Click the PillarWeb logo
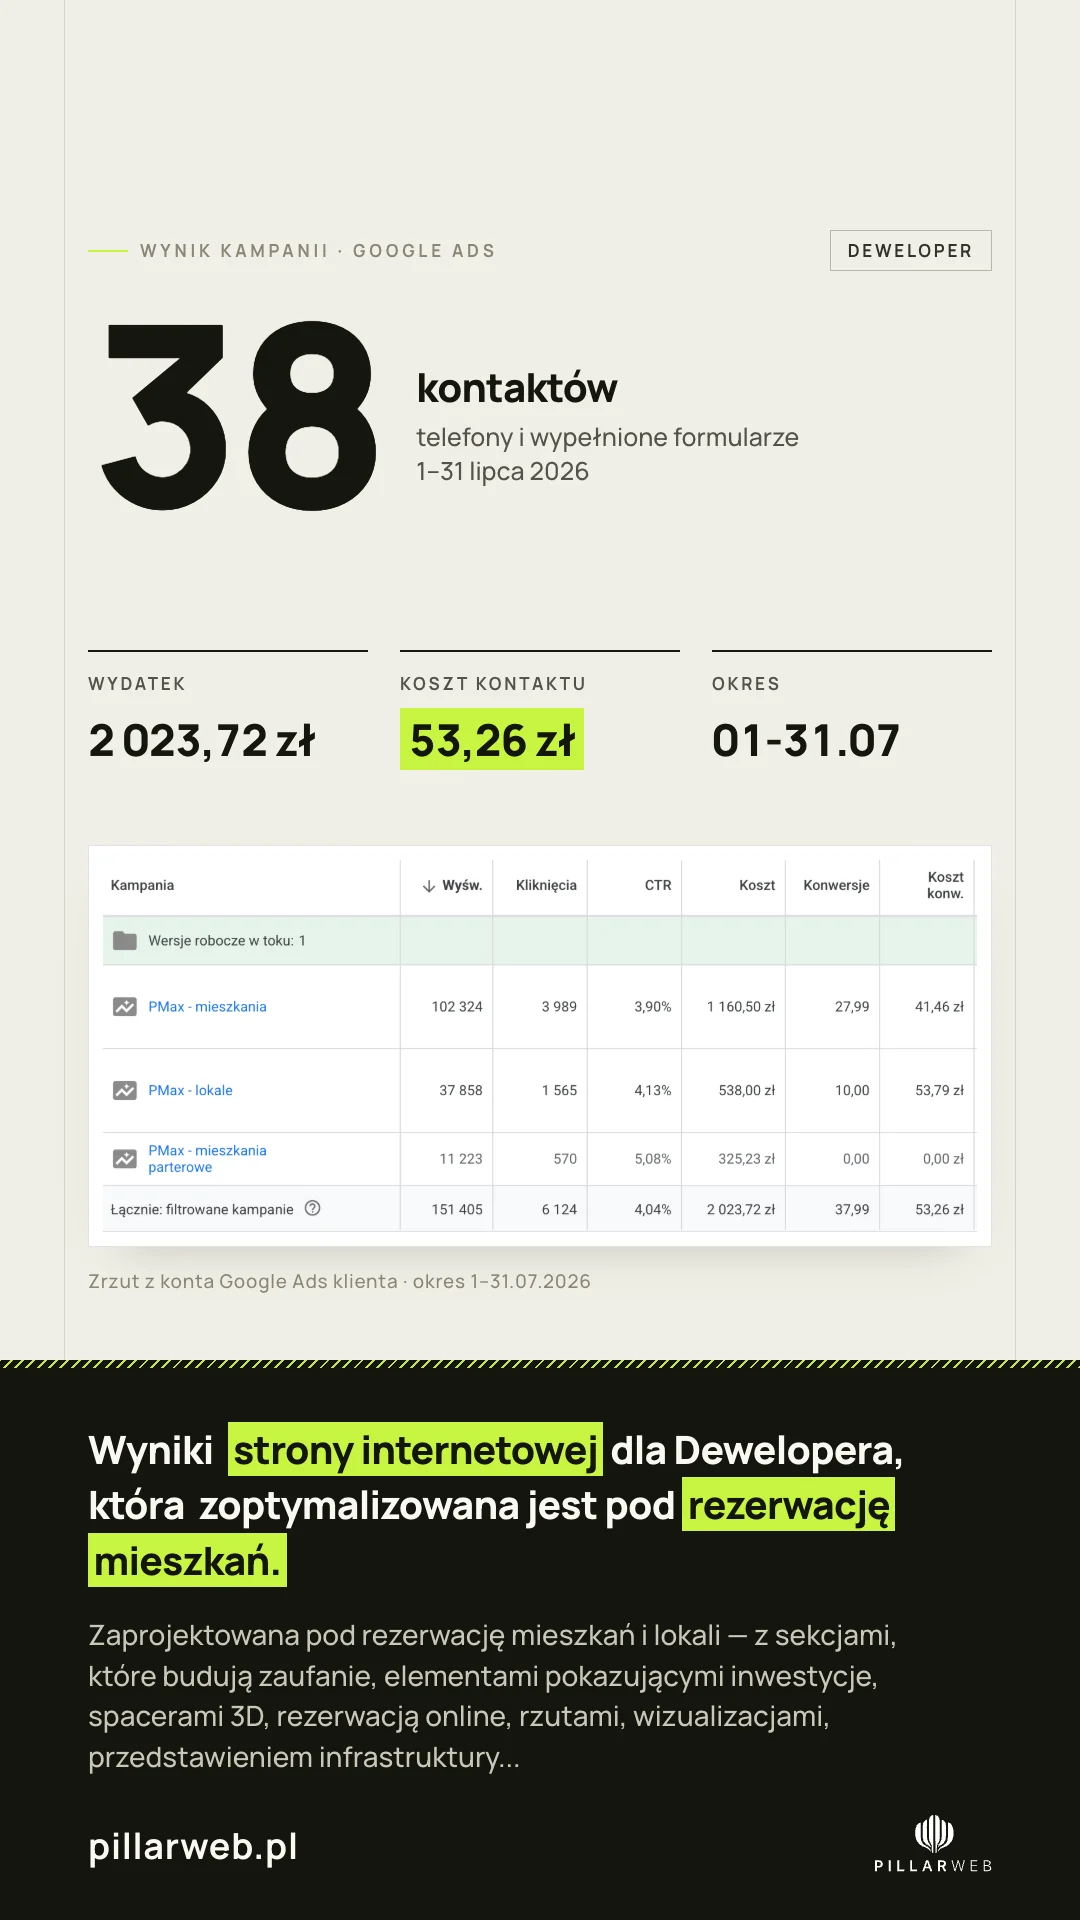1080x1920 pixels. (x=933, y=1844)
